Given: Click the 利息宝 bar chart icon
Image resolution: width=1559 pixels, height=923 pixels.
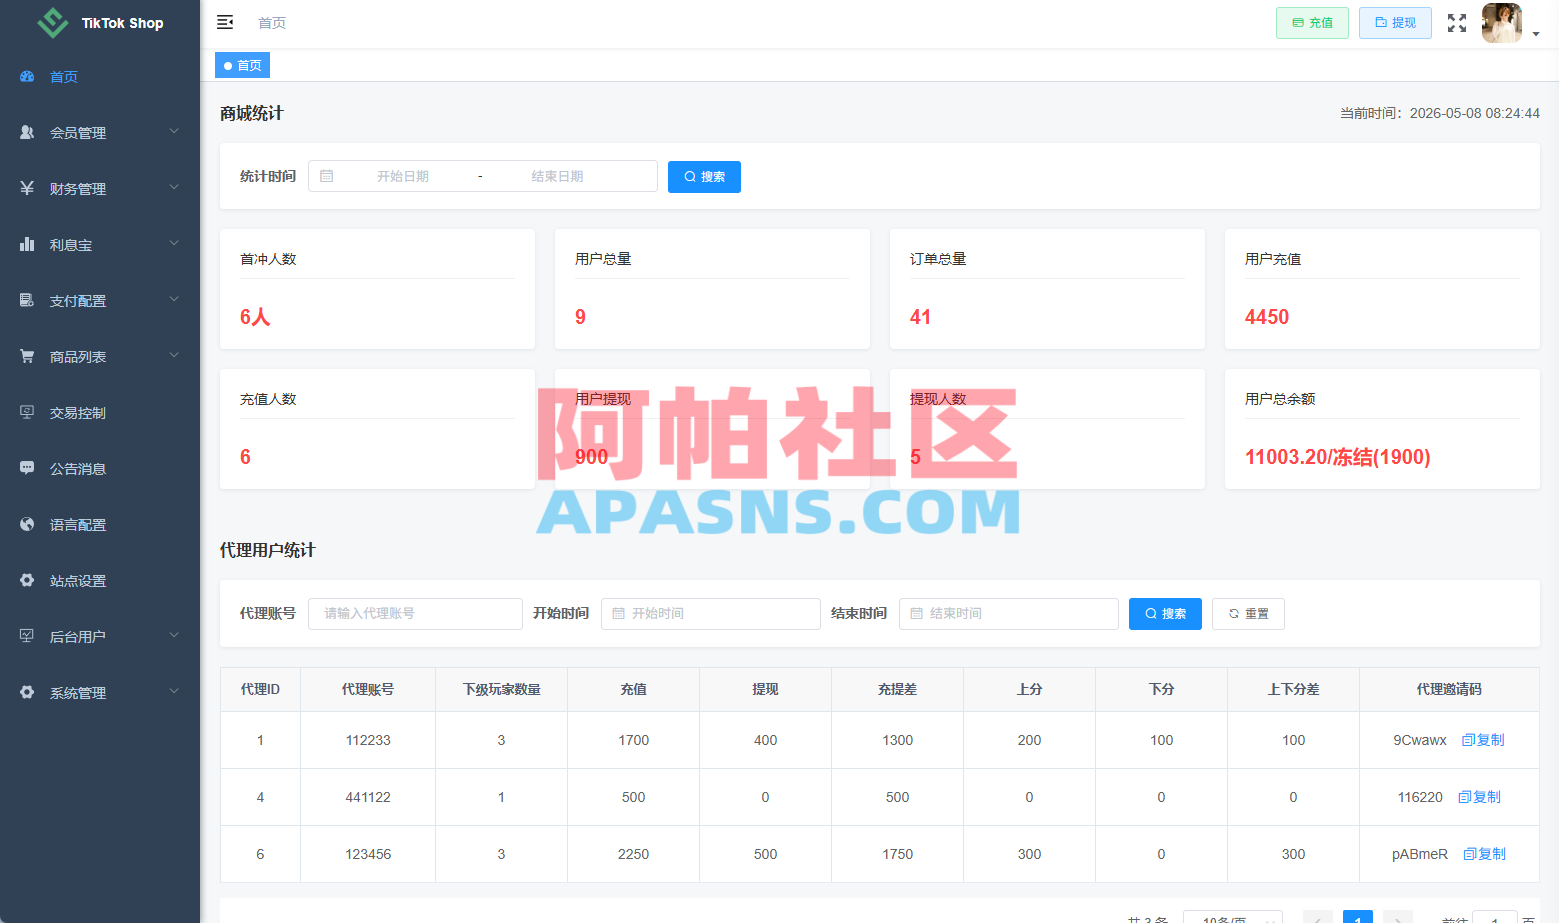Looking at the screenshot, I should [27, 244].
